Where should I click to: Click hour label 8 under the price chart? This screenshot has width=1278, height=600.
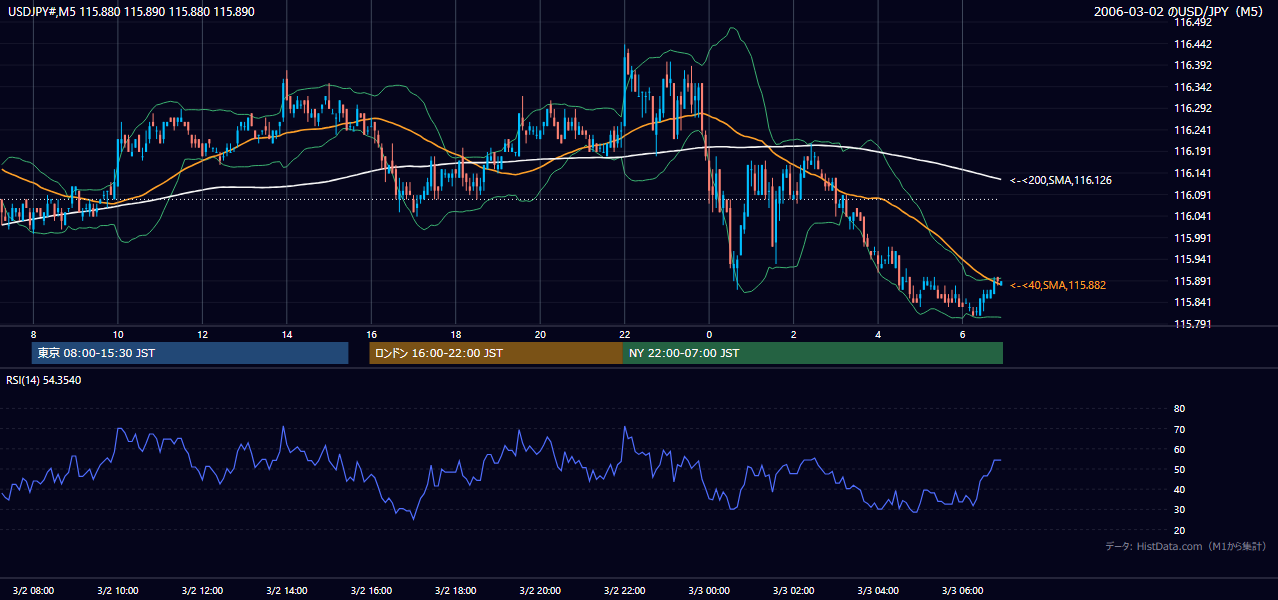pos(33,334)
